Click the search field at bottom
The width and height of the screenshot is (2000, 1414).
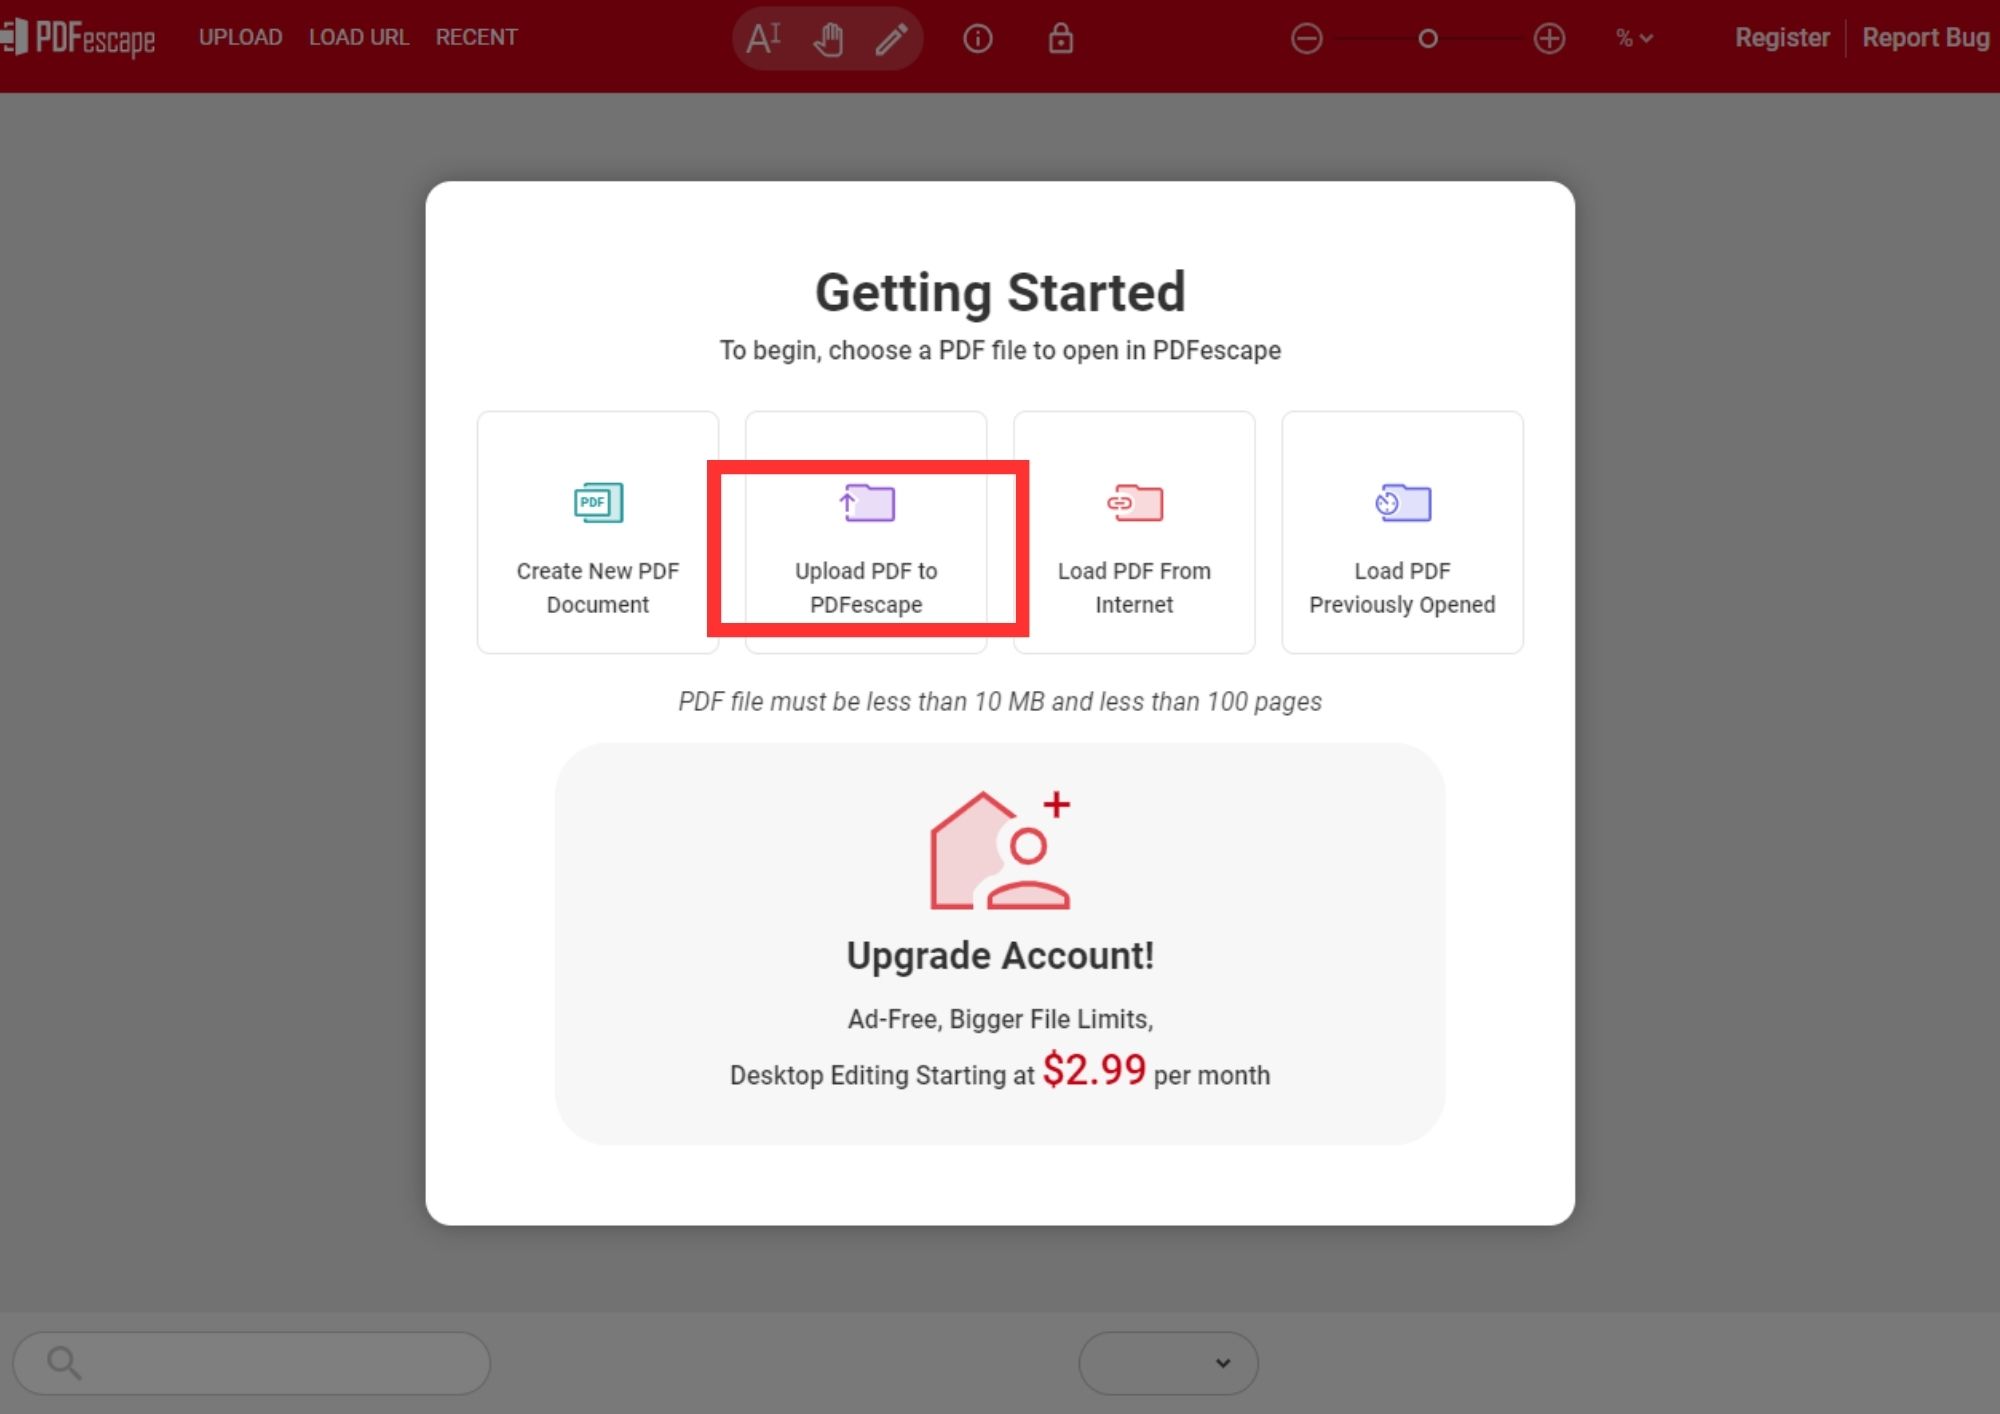[252, 1363]
